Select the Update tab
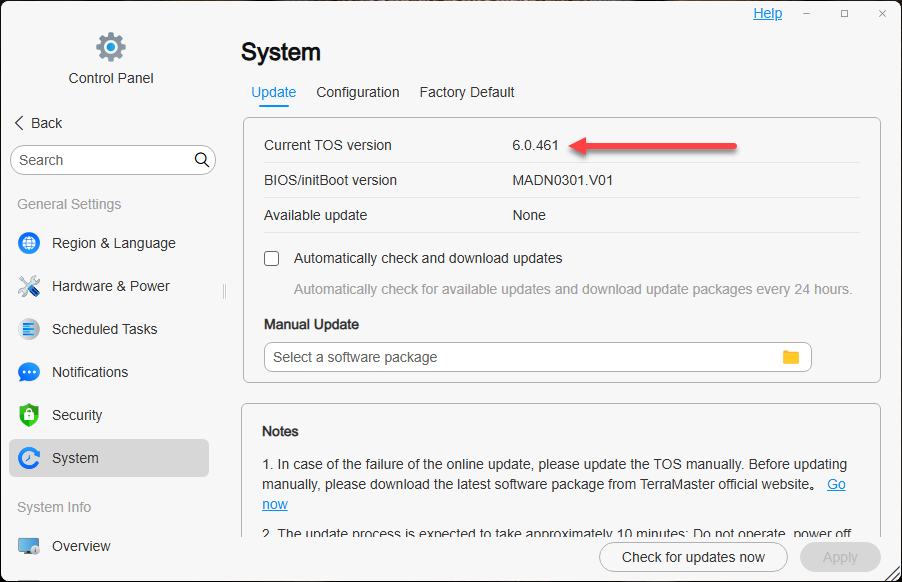This screenshot has height=582, width=902. 273,92
